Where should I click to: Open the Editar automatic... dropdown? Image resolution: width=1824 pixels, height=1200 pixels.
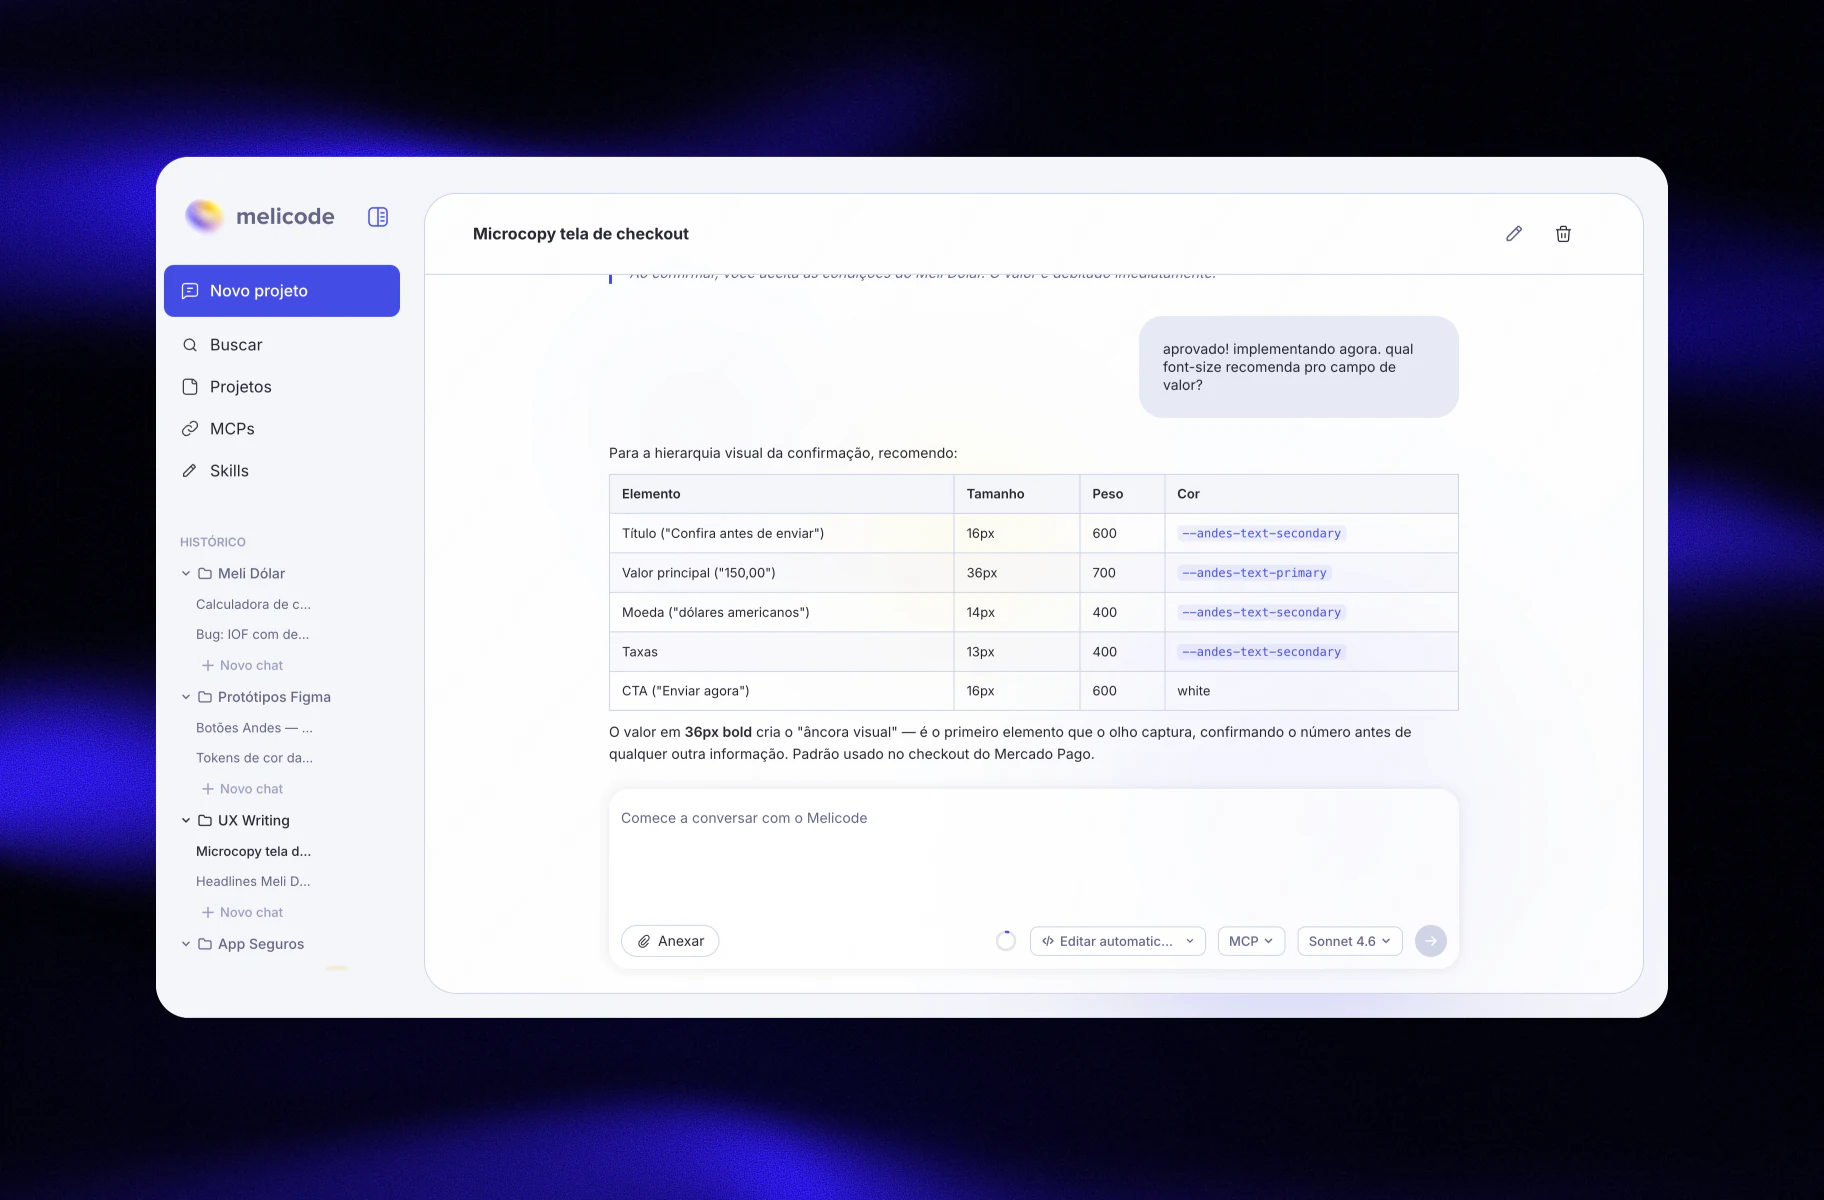[x=1117, y=941]
